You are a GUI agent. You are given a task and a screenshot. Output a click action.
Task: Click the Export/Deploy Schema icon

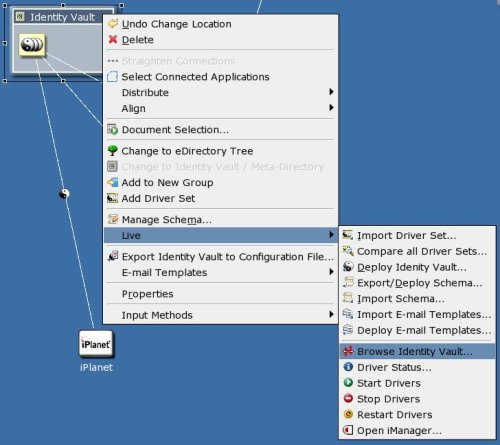click(x=348, y=282)
